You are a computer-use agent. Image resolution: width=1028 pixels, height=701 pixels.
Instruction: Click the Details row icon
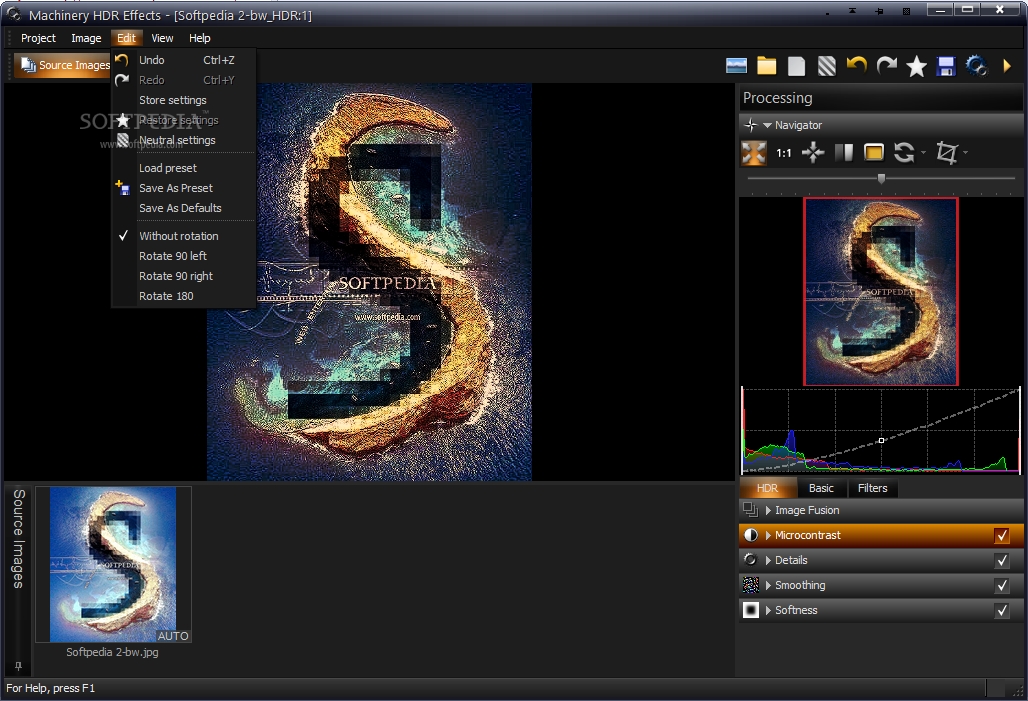point(750,559)
